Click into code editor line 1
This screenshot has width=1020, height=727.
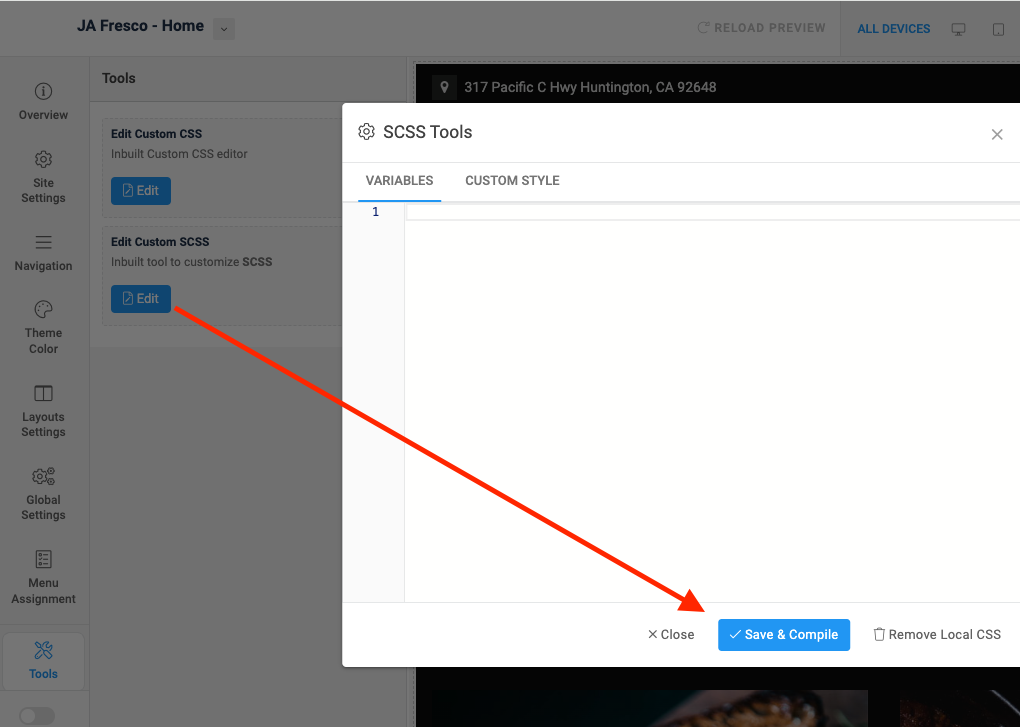[x=712, y=212]
